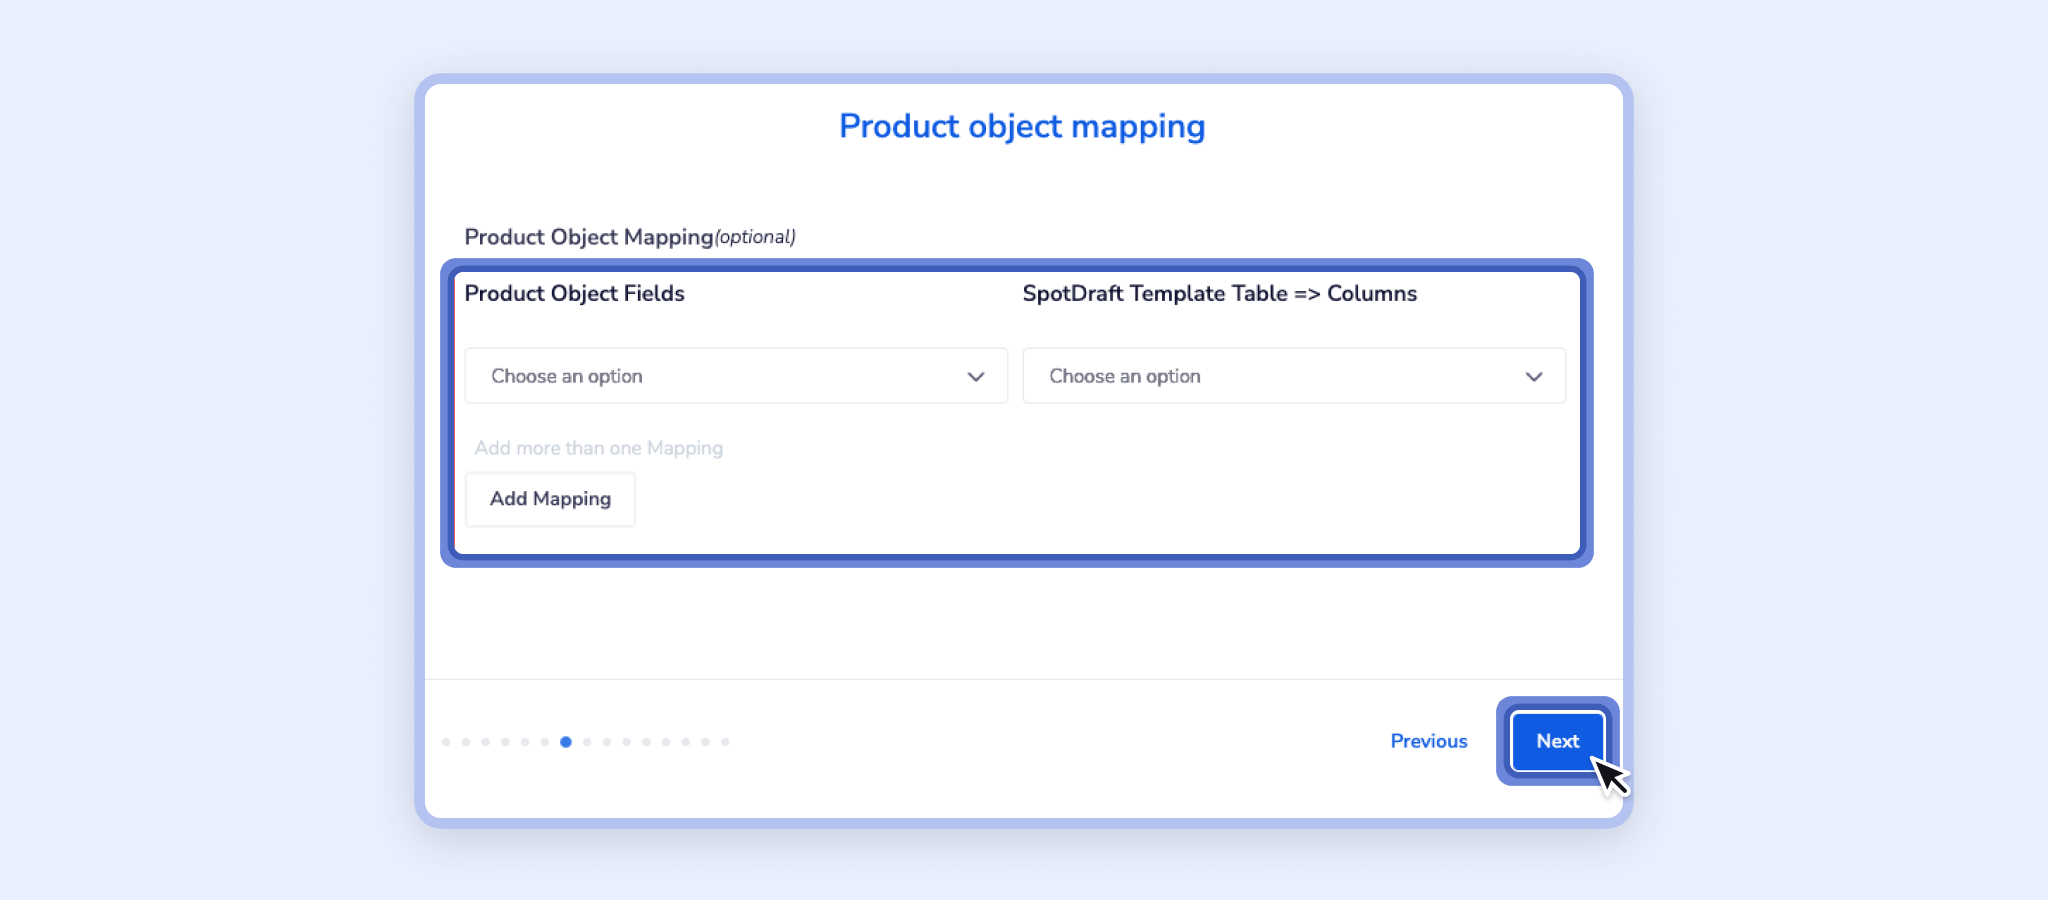The width and height of the screenshot is (2048, 900).
Task: Select the active blue step indicator dot
Action: coord(566,742)
